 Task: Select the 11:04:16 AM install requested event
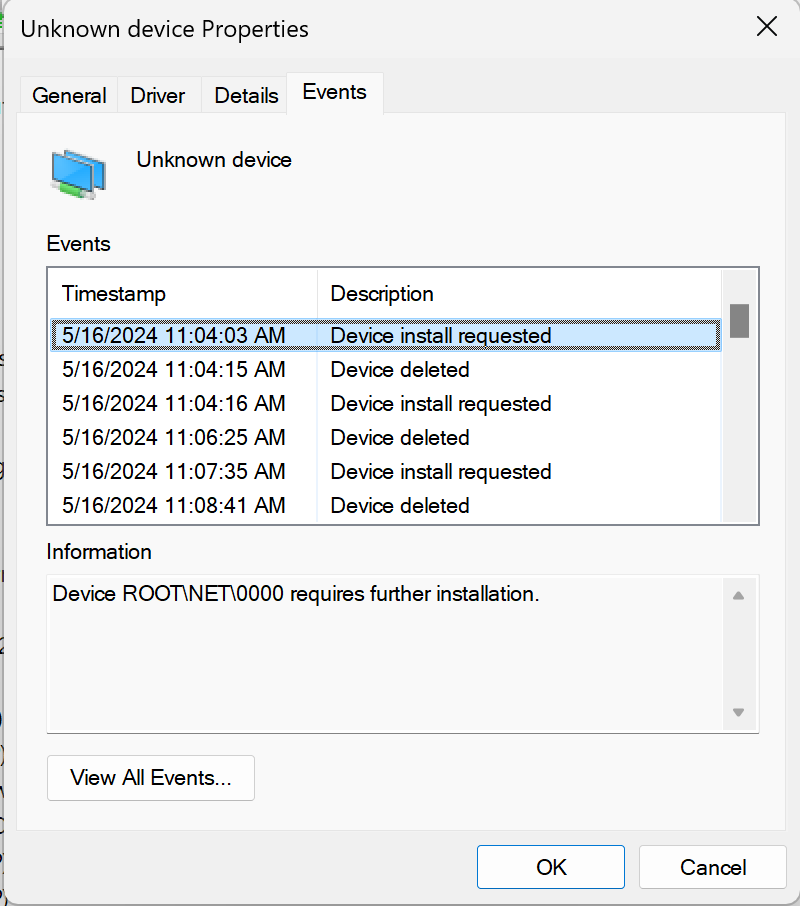coord(385,404)
